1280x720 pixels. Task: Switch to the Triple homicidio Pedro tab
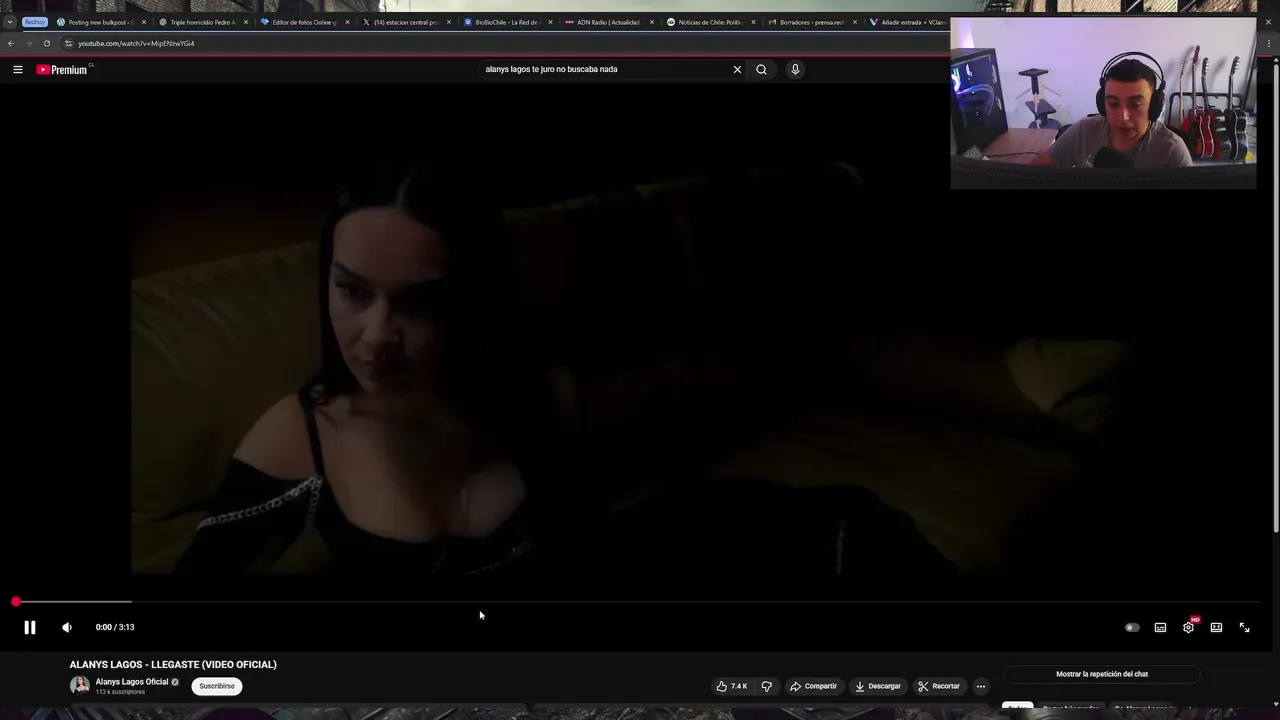click(x=202, y=22)
